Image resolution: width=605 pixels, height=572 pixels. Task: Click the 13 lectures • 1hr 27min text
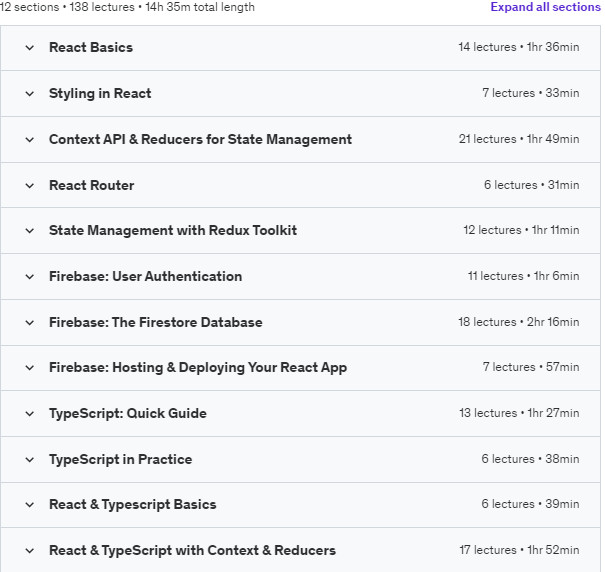[x=519, y=413]
